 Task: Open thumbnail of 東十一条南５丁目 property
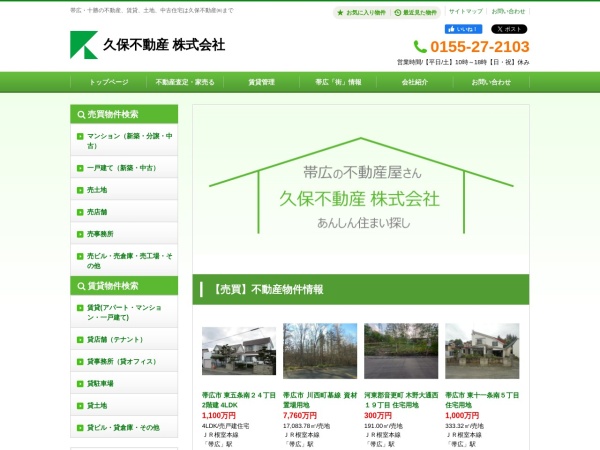[482, 351]
